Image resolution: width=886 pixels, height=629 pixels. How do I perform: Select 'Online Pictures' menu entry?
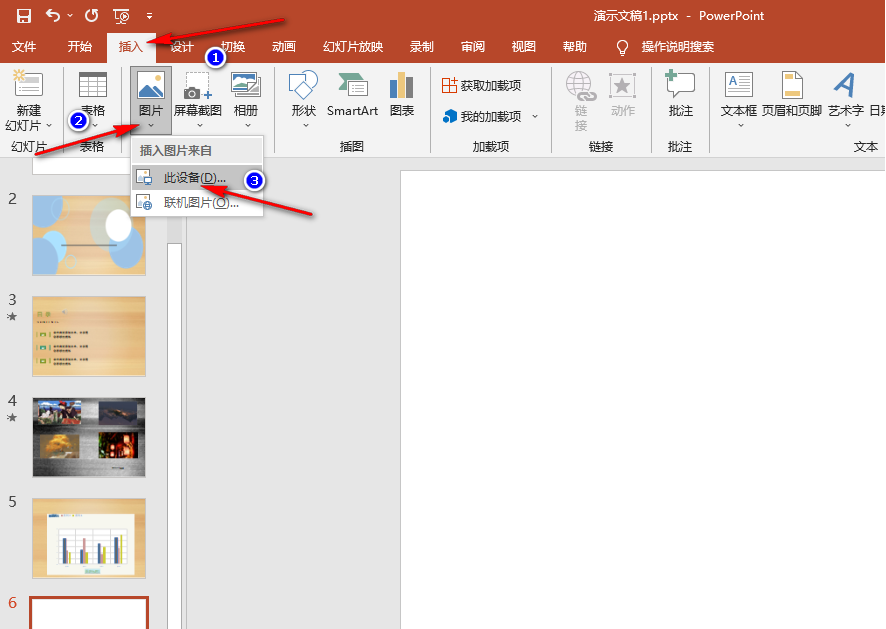200,203
